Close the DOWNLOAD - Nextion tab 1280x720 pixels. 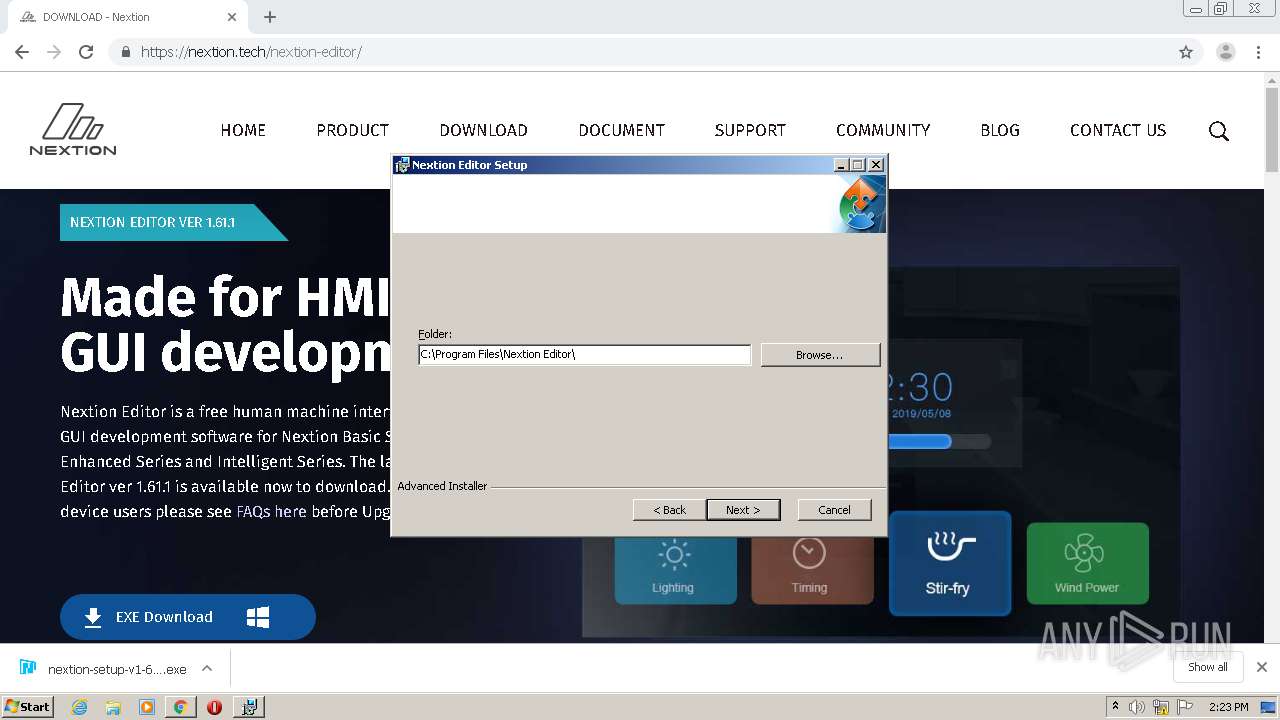coord(232,17)
